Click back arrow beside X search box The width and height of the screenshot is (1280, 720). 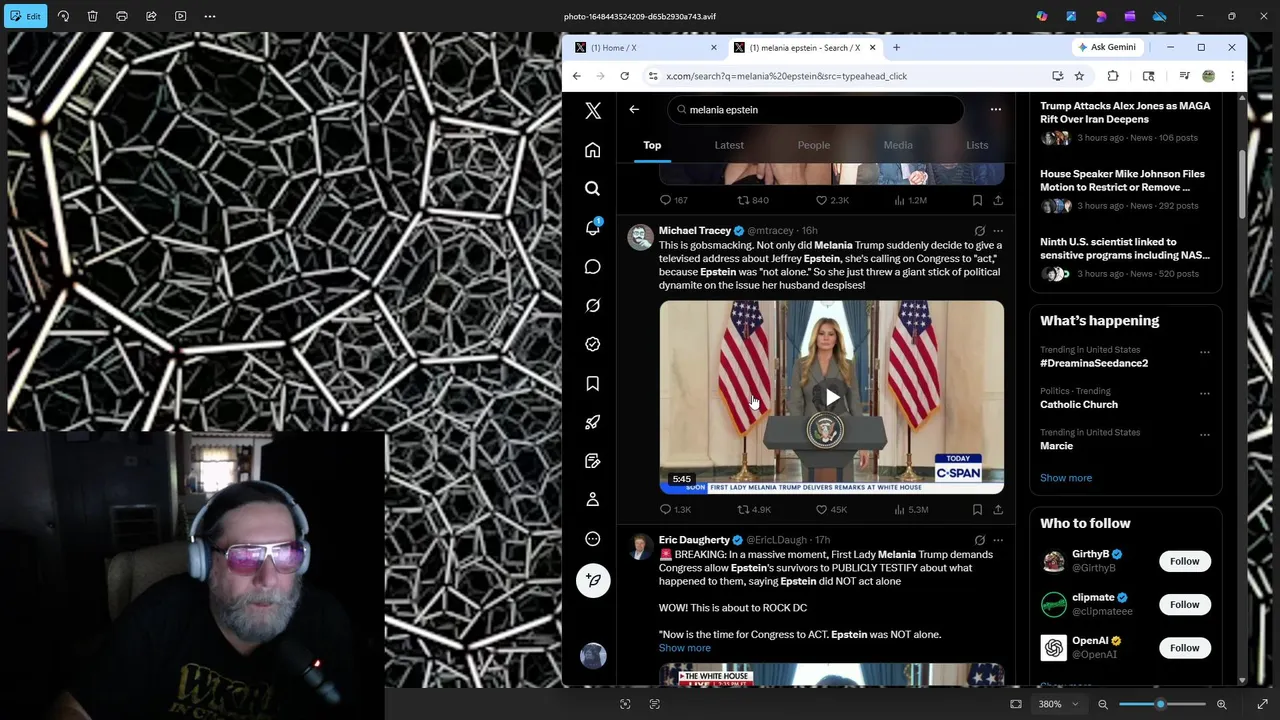point(634,109)
